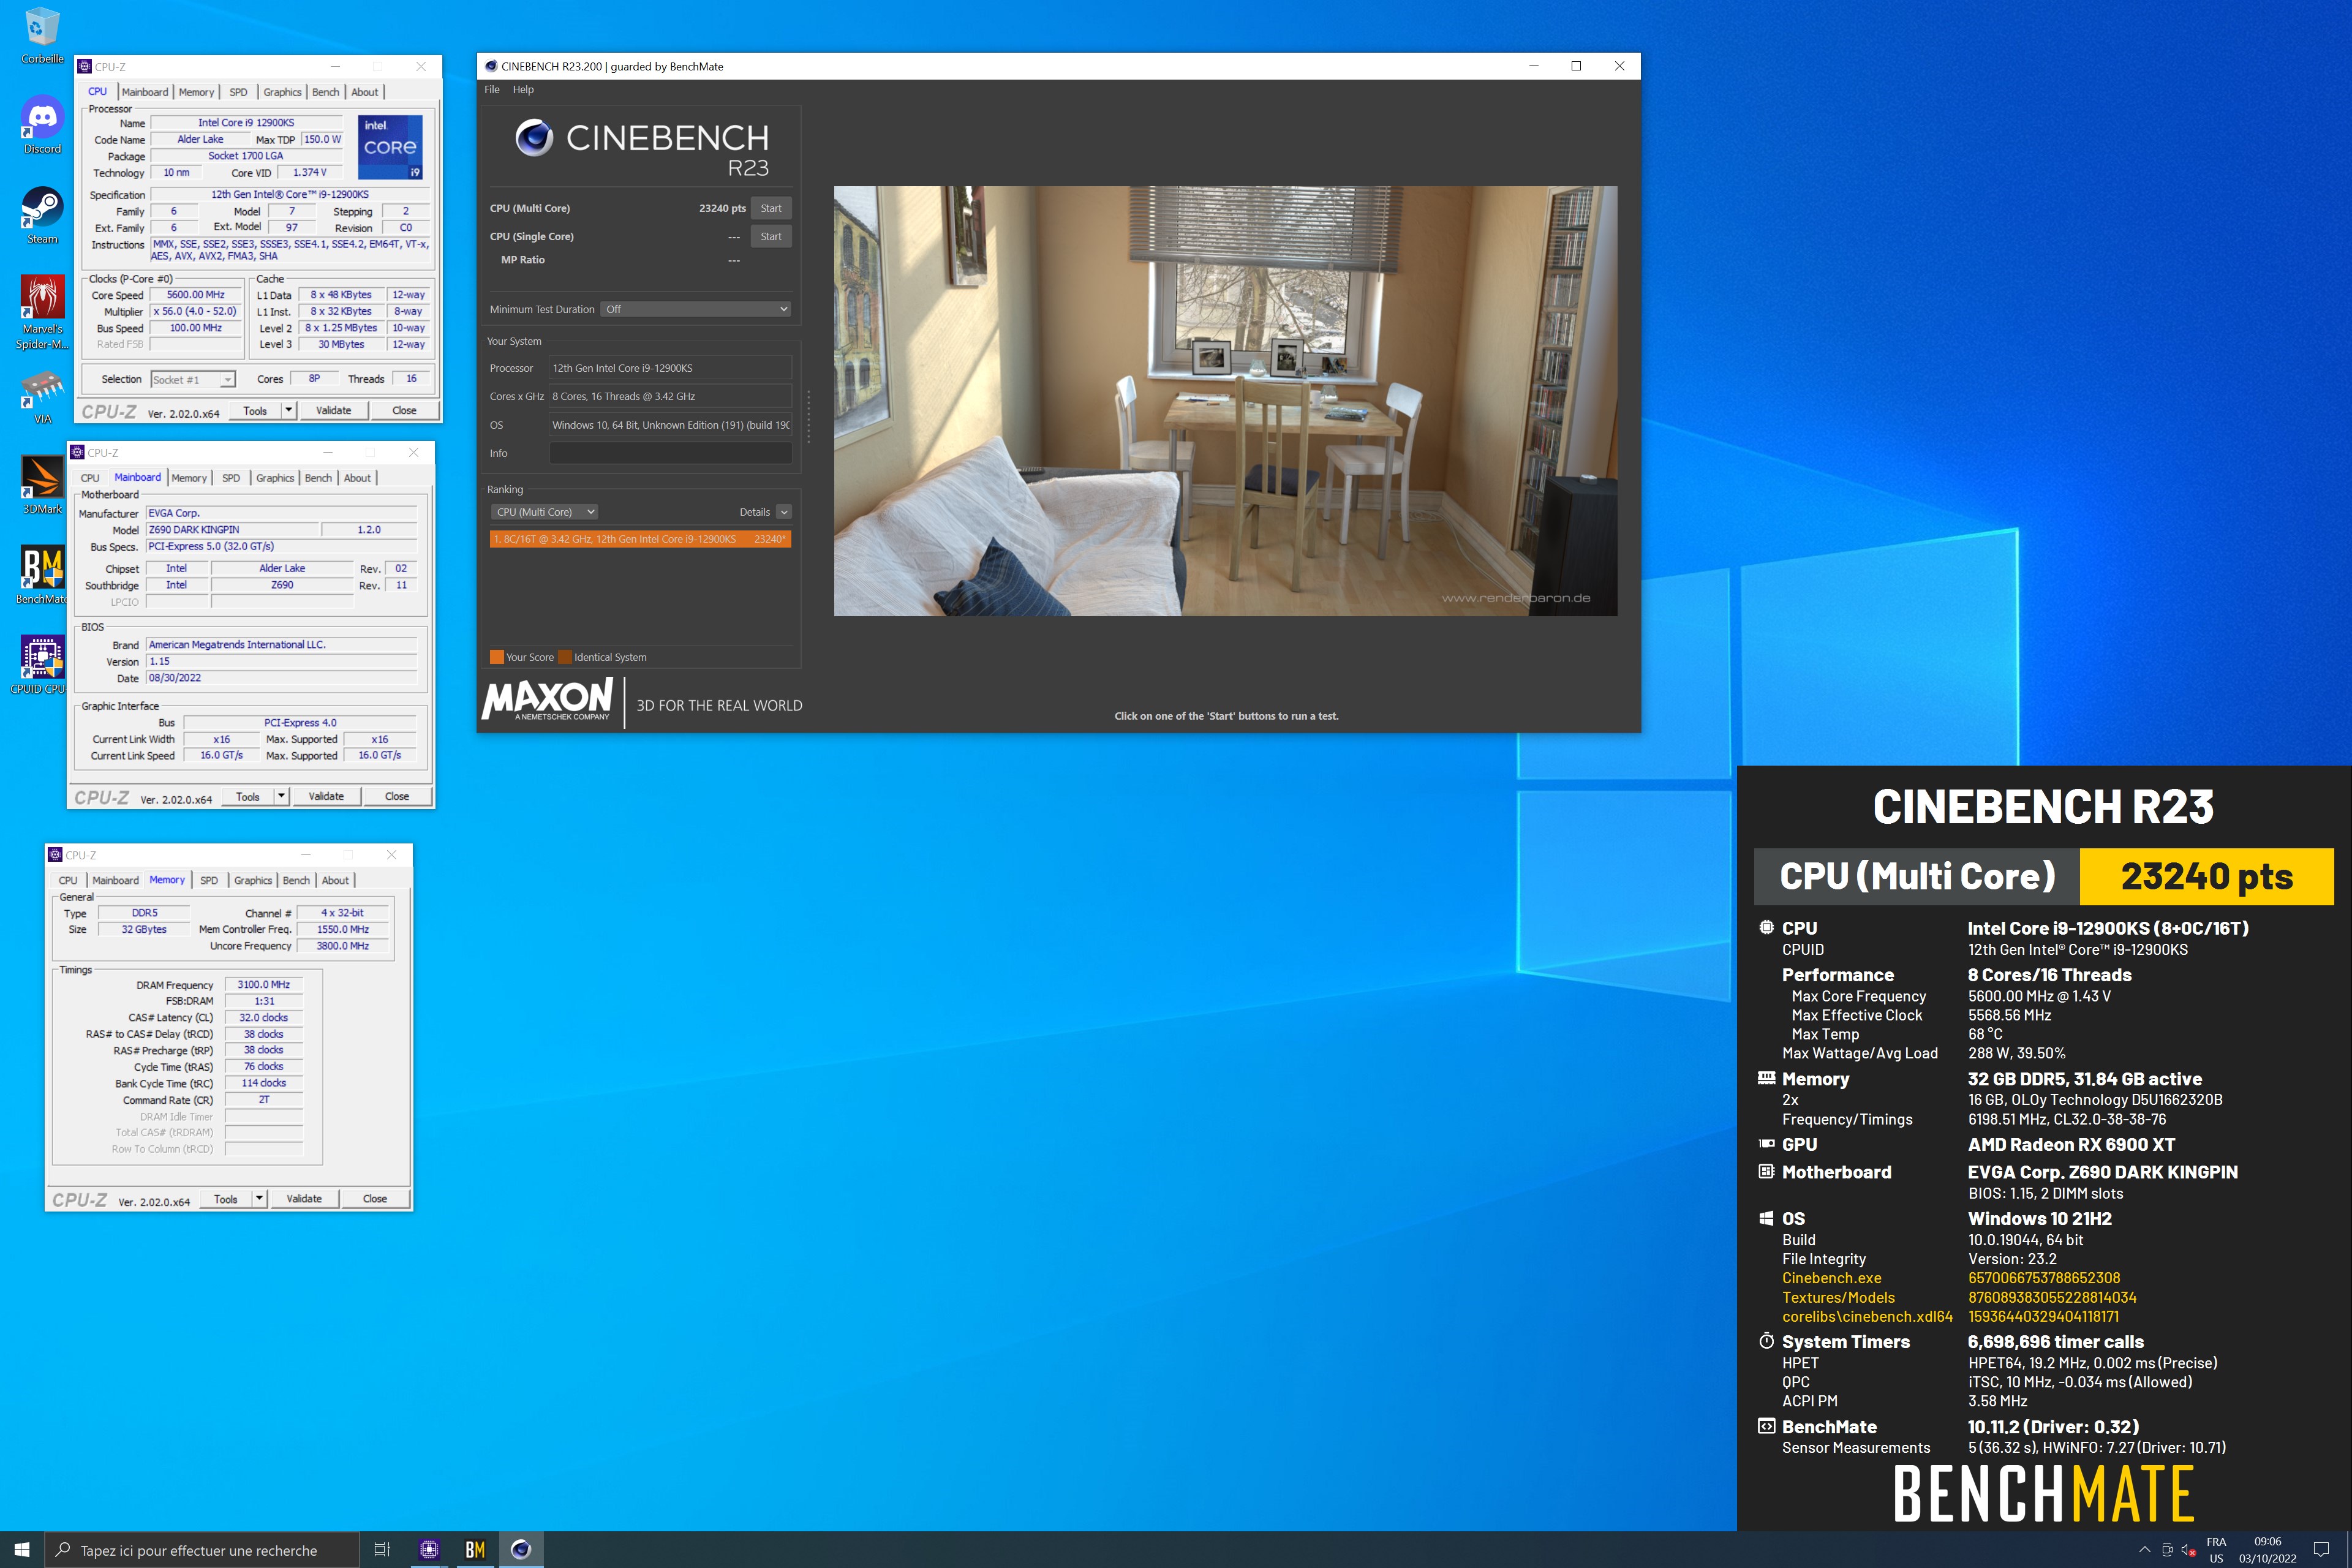The width and height of the screenshot is (2352, 1568).
Task: Open About tab in Memory CPU-Z window
Action: point(336,880)
